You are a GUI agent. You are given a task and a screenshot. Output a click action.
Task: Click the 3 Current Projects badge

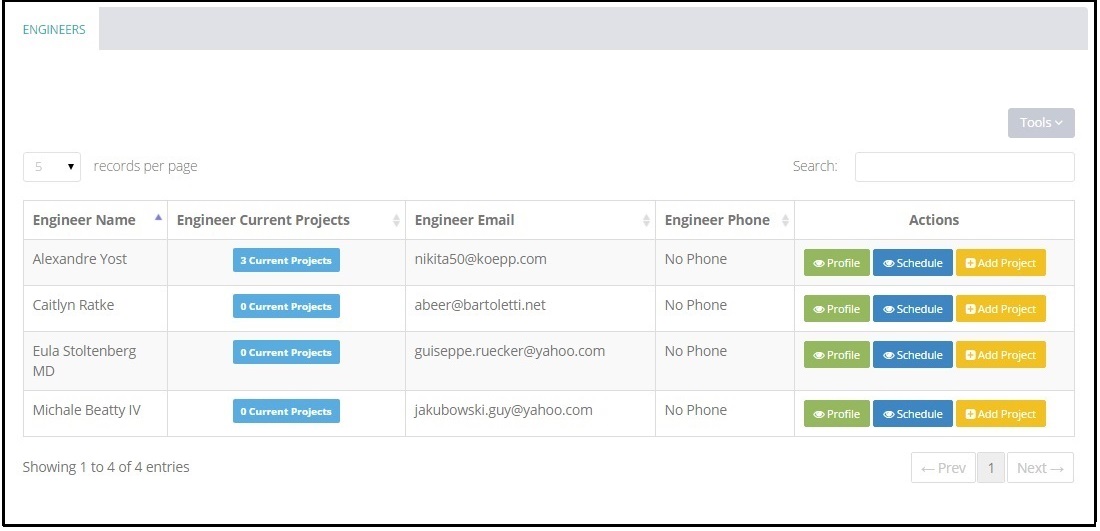point(286,261)
